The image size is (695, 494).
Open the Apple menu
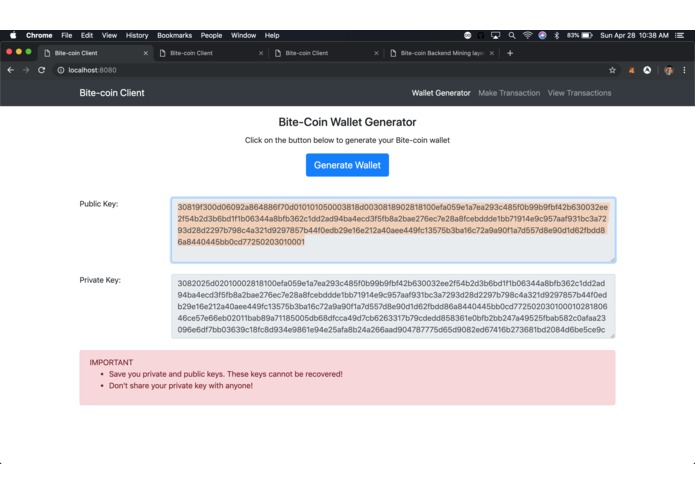pos(13,35)
